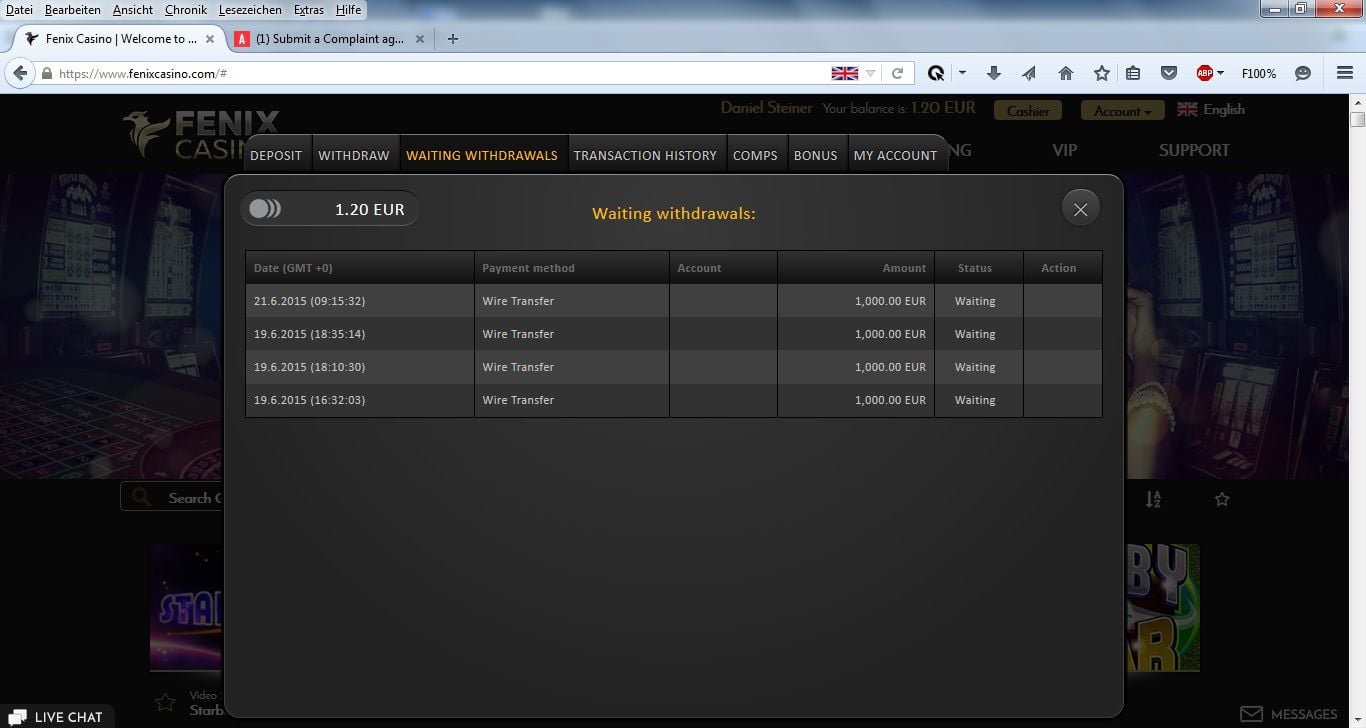
Task: Show bookmarks list icon in the toolbar
Action: click(1132, 73)
